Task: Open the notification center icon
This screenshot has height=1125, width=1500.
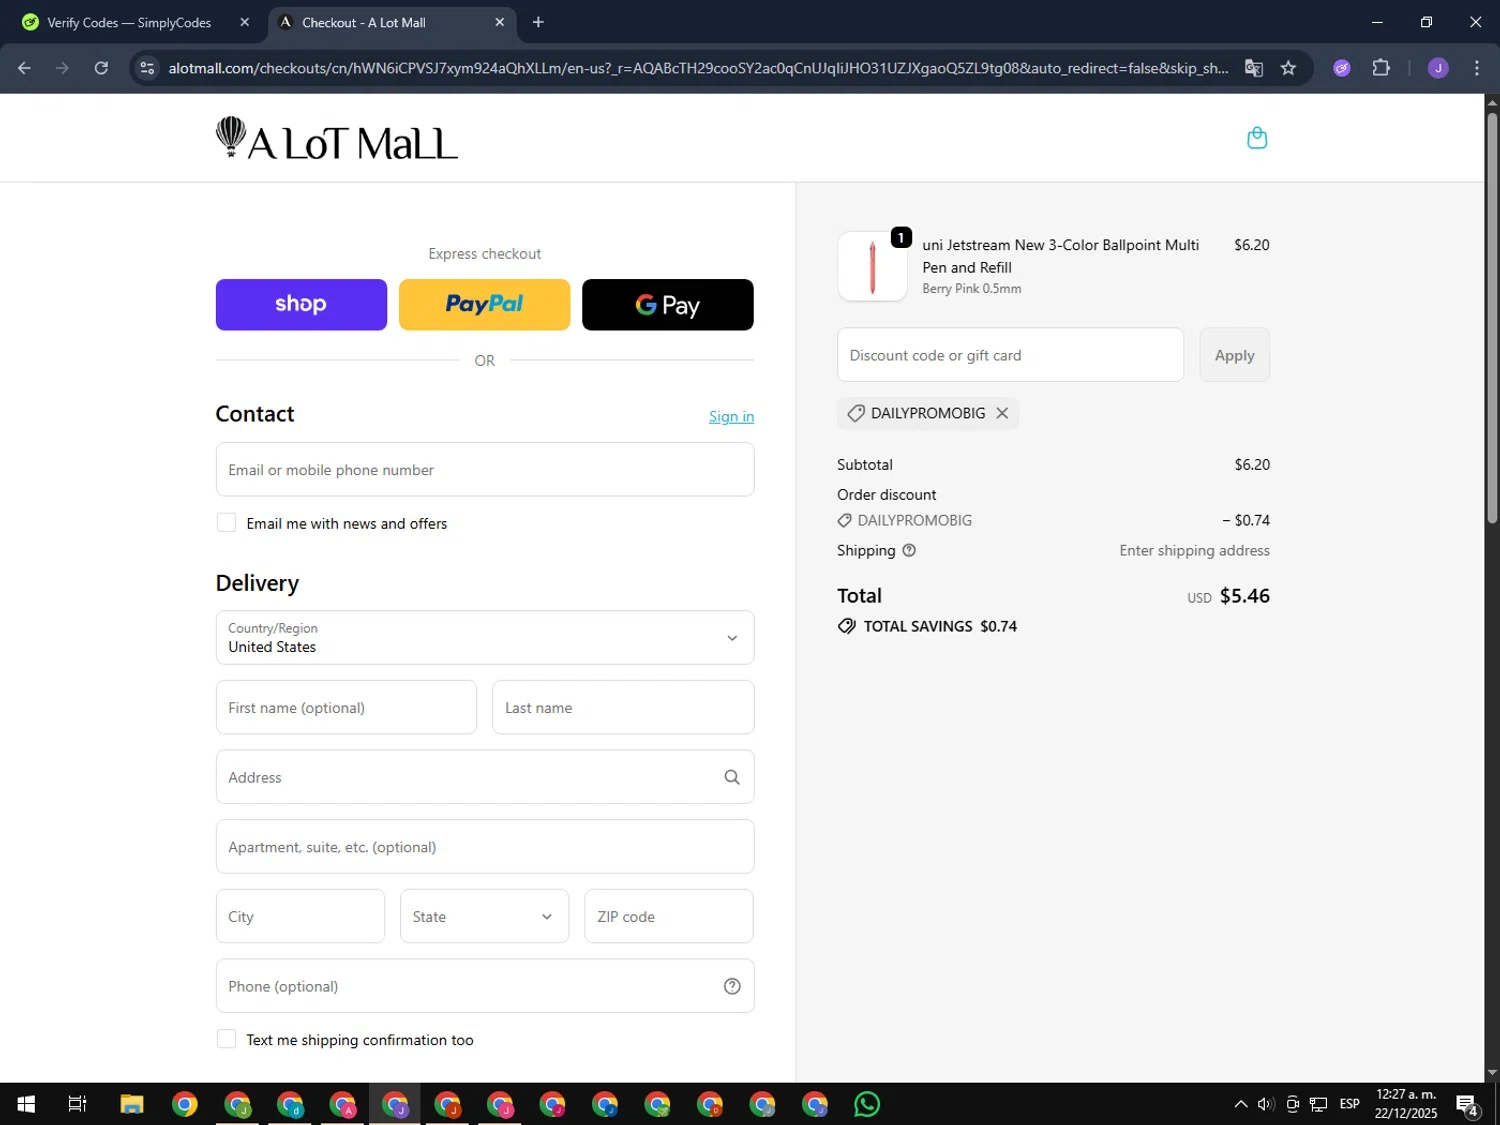Action: pyautogui.click(x=1468, y=1105)
